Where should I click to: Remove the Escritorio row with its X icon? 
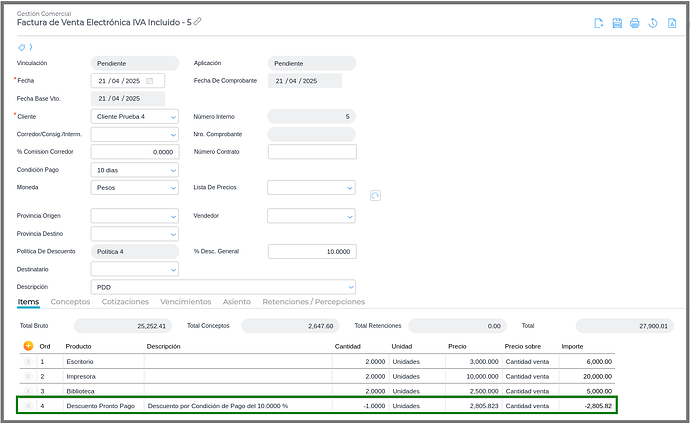28,361
